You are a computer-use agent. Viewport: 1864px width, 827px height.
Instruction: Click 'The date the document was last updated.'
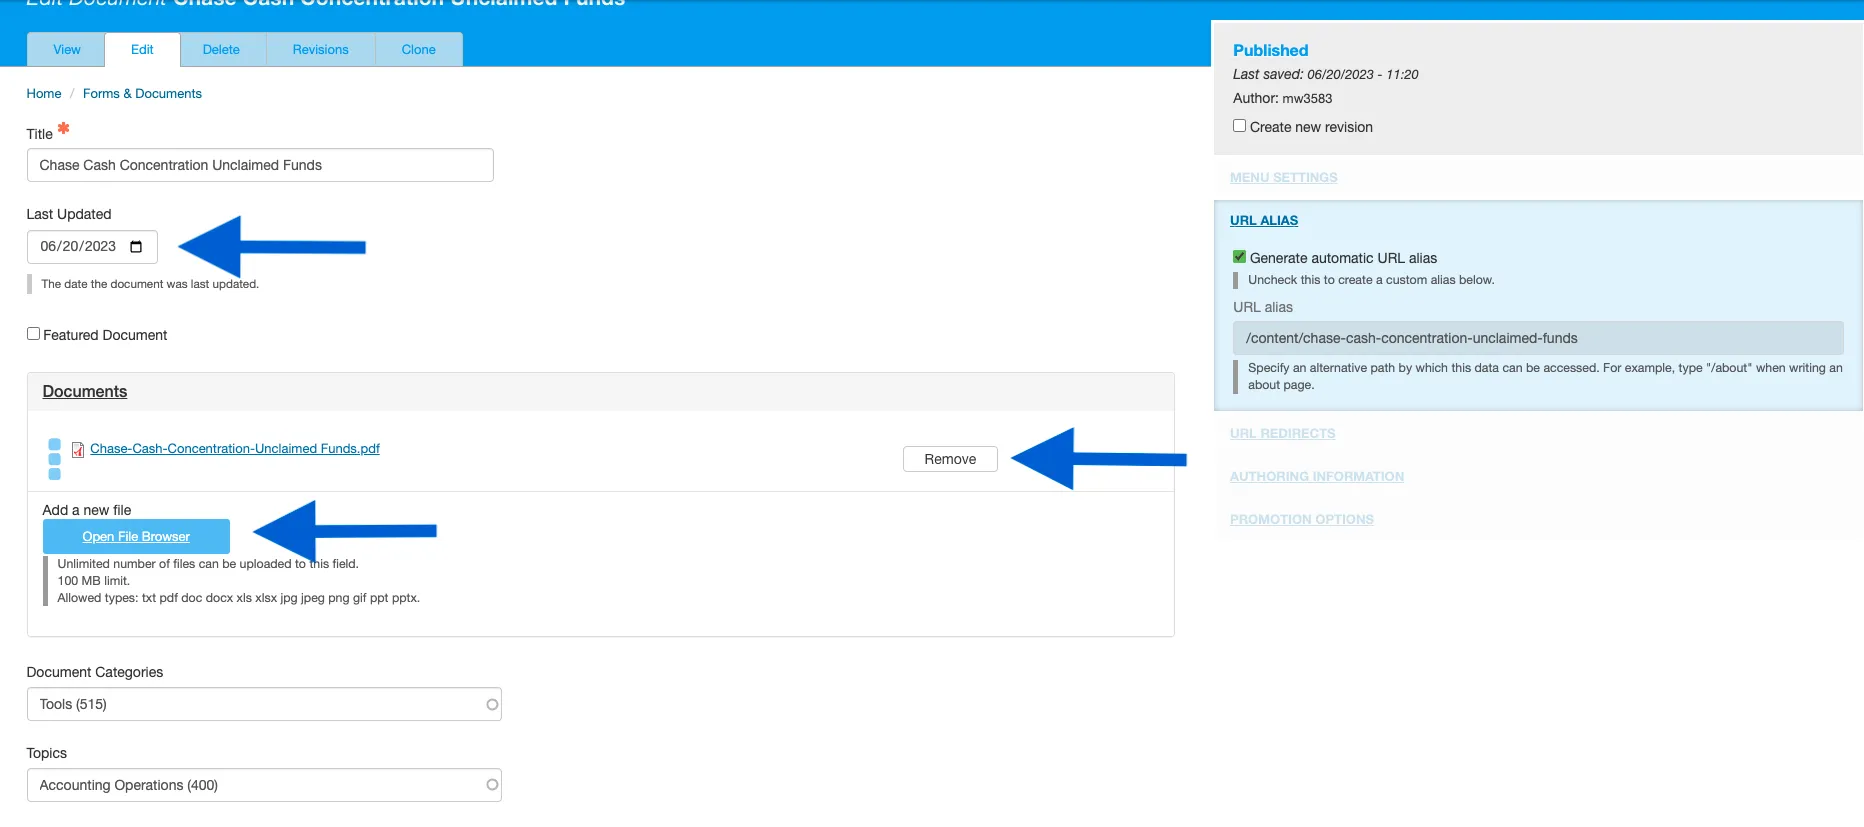coord(150,284)
